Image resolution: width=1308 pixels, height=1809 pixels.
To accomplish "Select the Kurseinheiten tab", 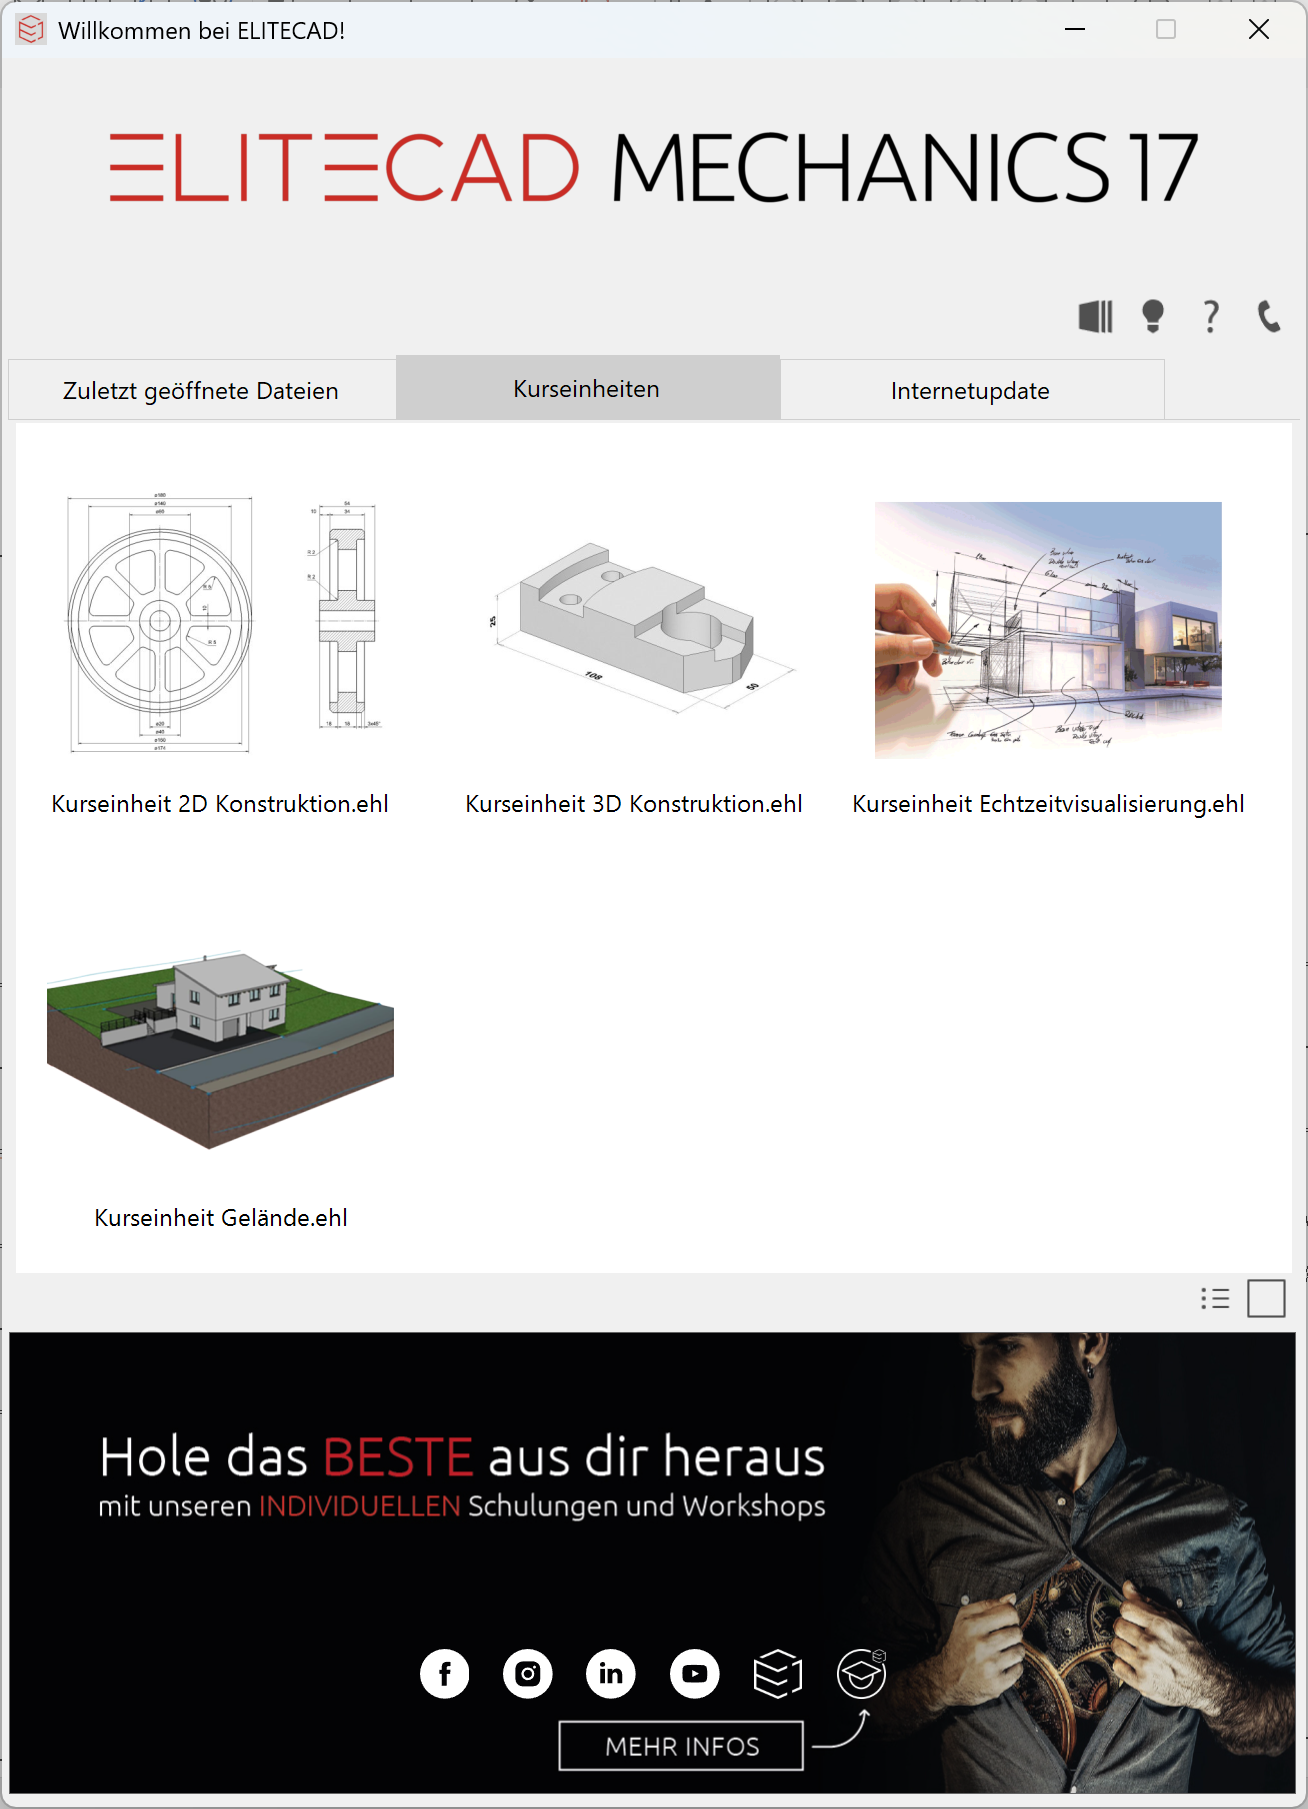I will (x=587, y=389).
